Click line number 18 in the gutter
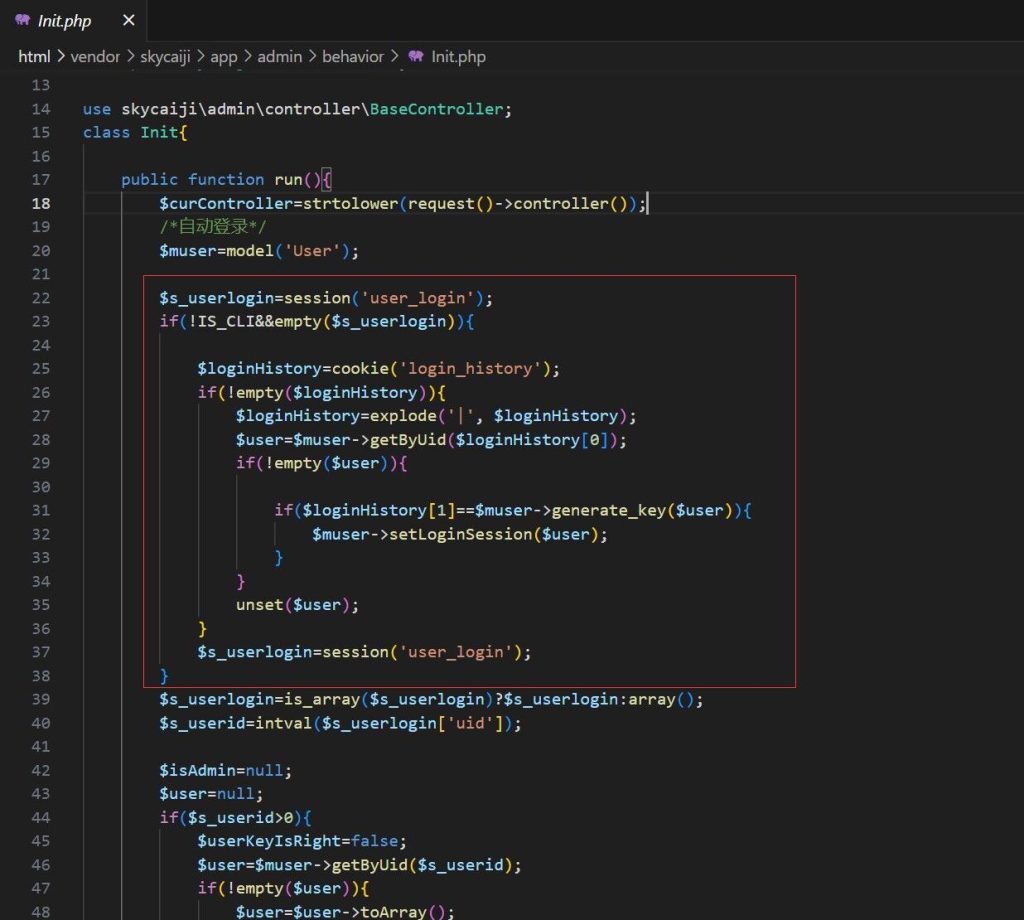Screen dimensions: 1024x920 40,203
